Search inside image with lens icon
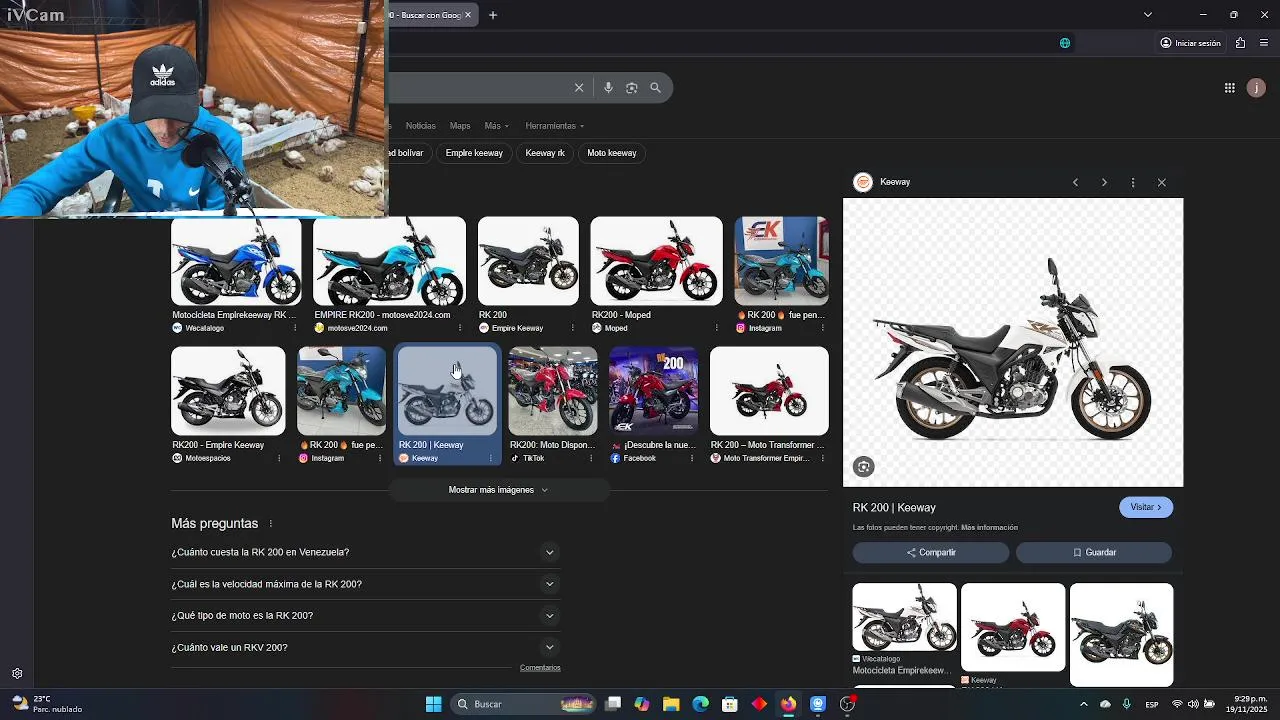This screenshot has height=720, width=1280. pos(864,466)
